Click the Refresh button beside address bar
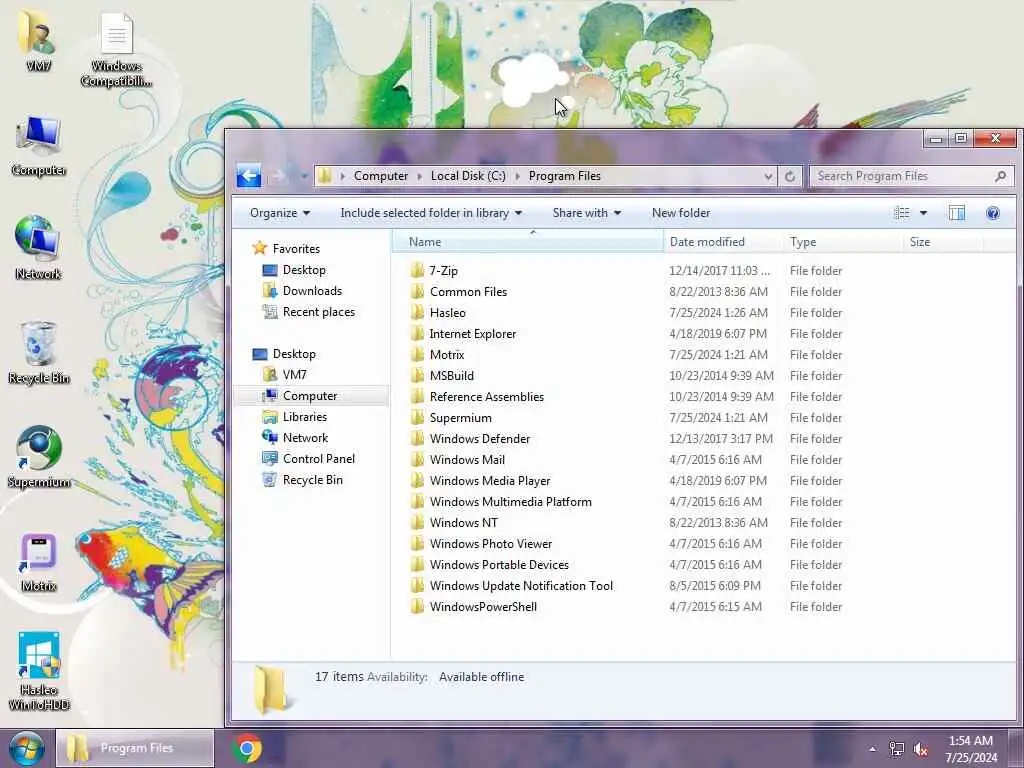Screen dimensions: 1024x768 790,176
